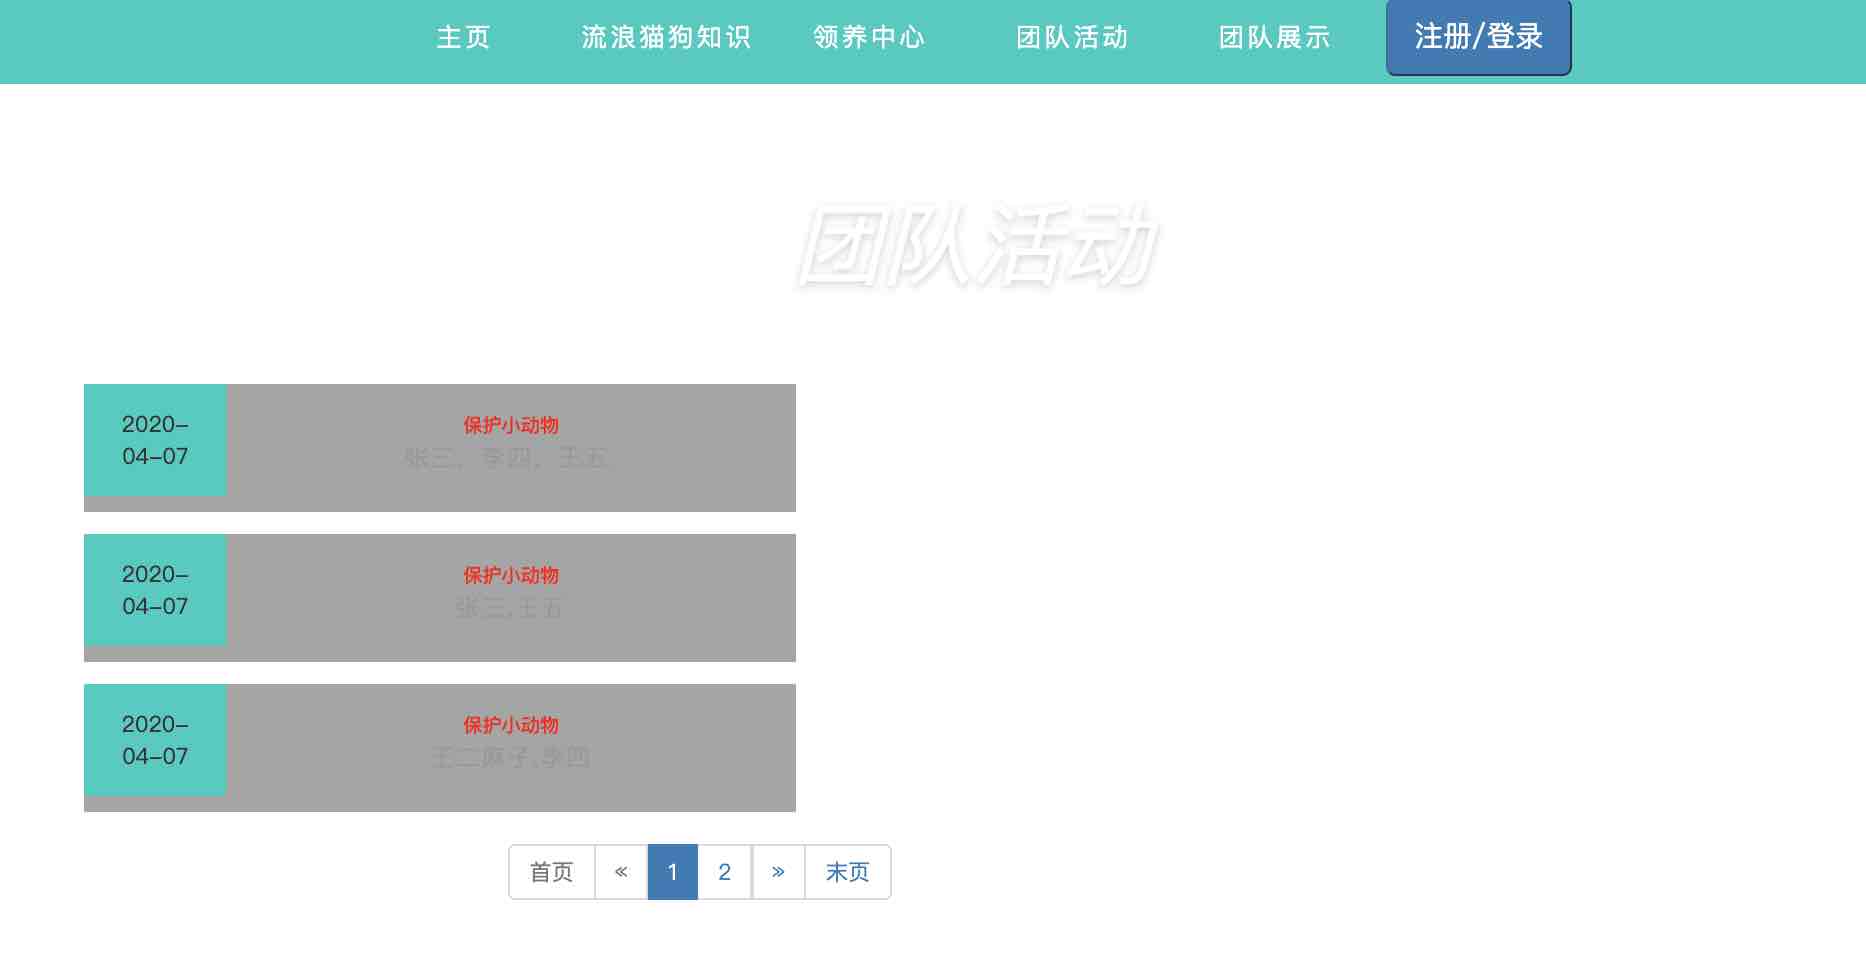
Task: Open the 主页 navigation item
Action: pyautogui.click(x=463, y=38)
